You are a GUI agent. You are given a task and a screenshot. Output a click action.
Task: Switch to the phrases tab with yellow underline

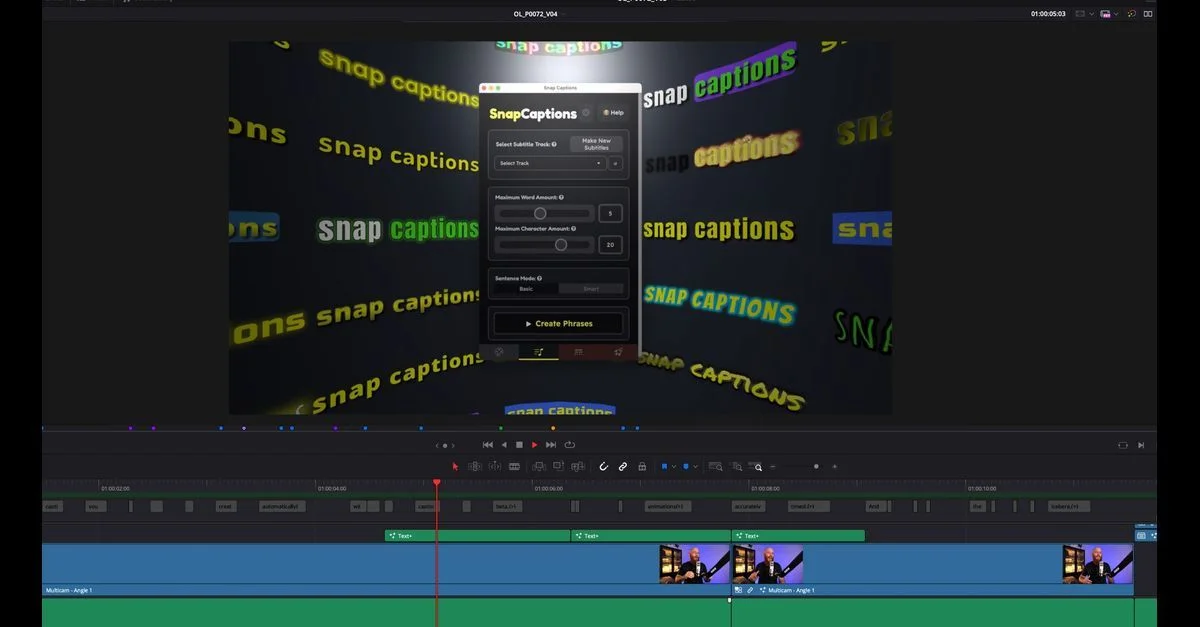click(x=539, y=352)
